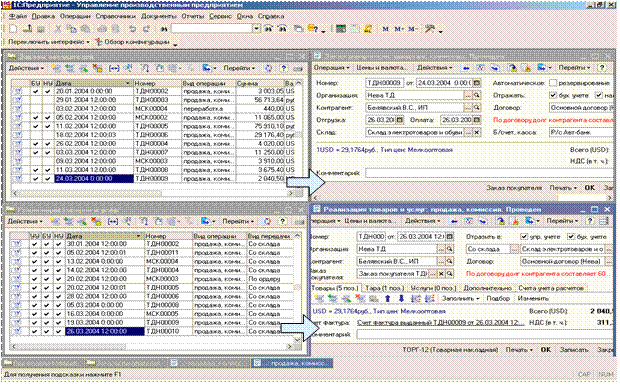The image size is (620, 385).
Task: Toggle the бух. учете checkbox in lower form
Action: pos(571,236)
